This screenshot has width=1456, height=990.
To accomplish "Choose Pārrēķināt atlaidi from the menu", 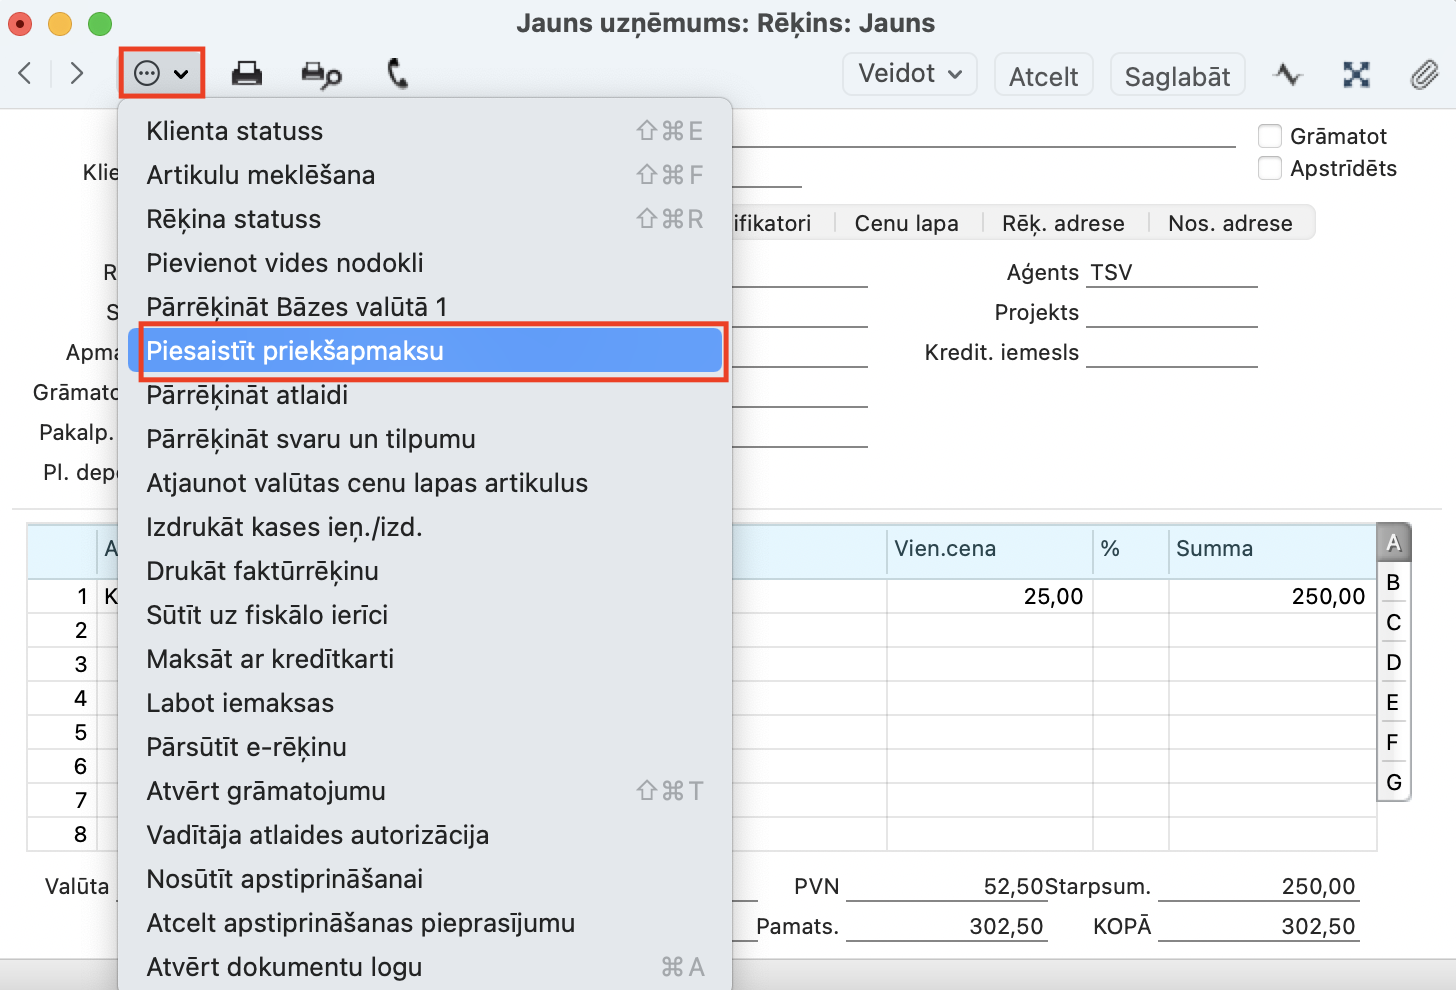I will tap(247, 395).
